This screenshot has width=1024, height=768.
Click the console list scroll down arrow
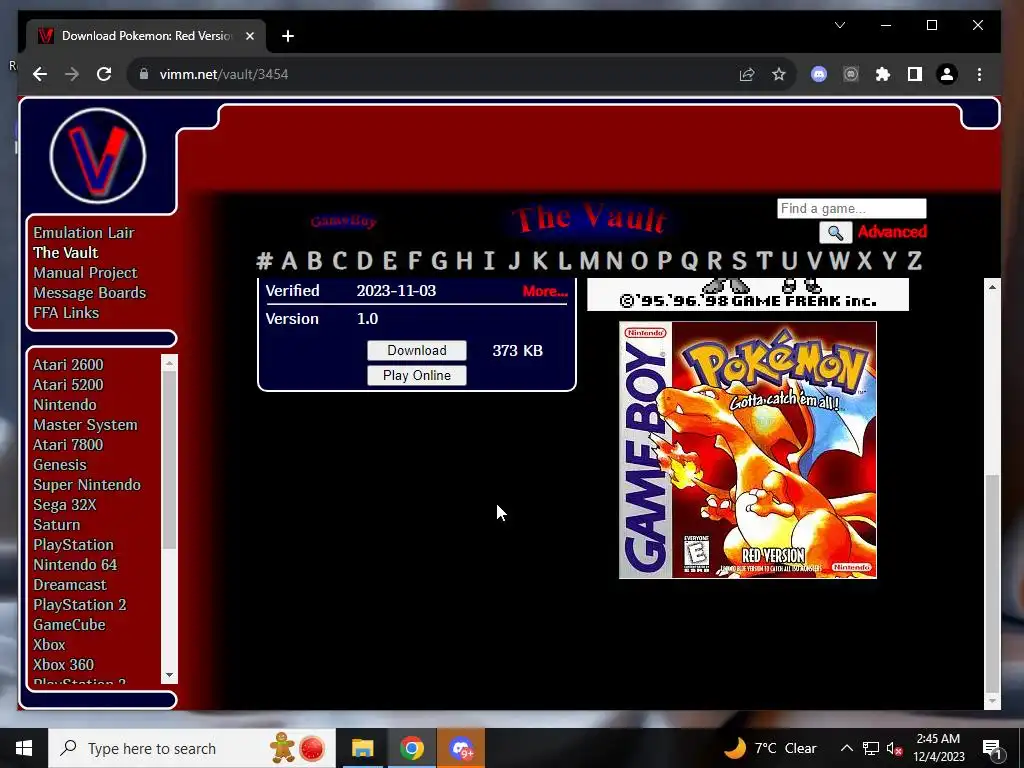(x=170, y=675)
